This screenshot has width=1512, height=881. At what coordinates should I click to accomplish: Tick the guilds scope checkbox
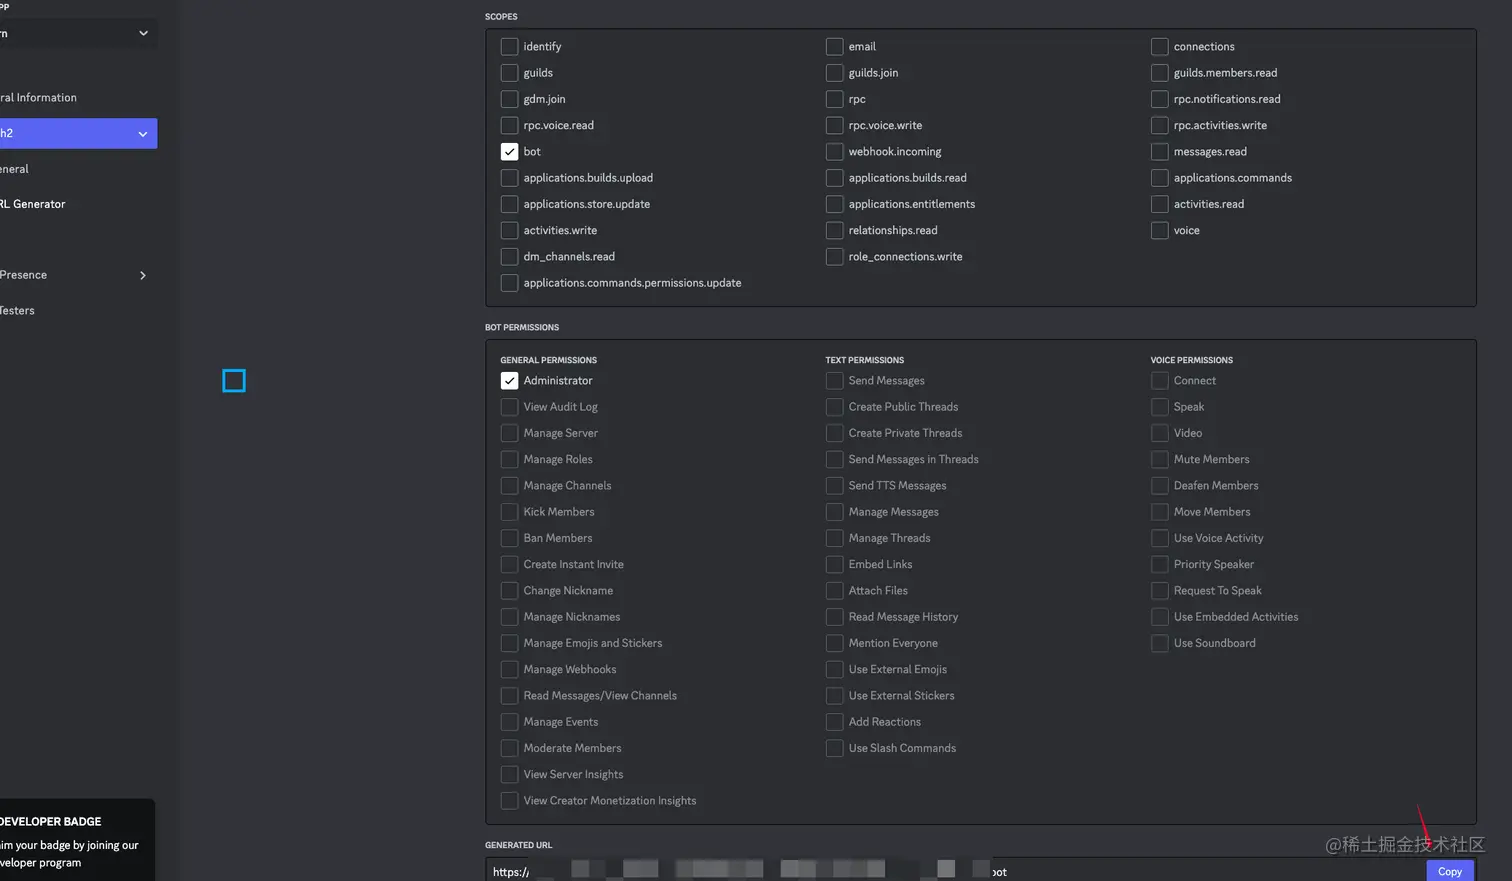[x=510, y=73]
